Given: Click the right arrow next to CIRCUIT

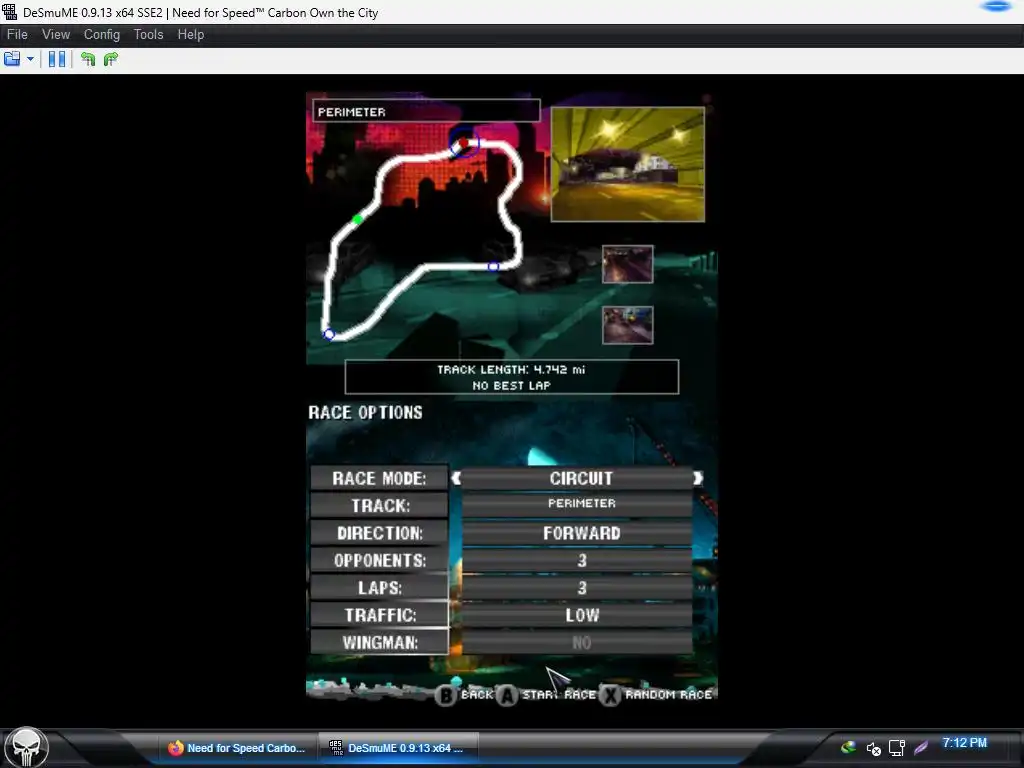Looking at the screenshot, I should [x=698, y=478].
